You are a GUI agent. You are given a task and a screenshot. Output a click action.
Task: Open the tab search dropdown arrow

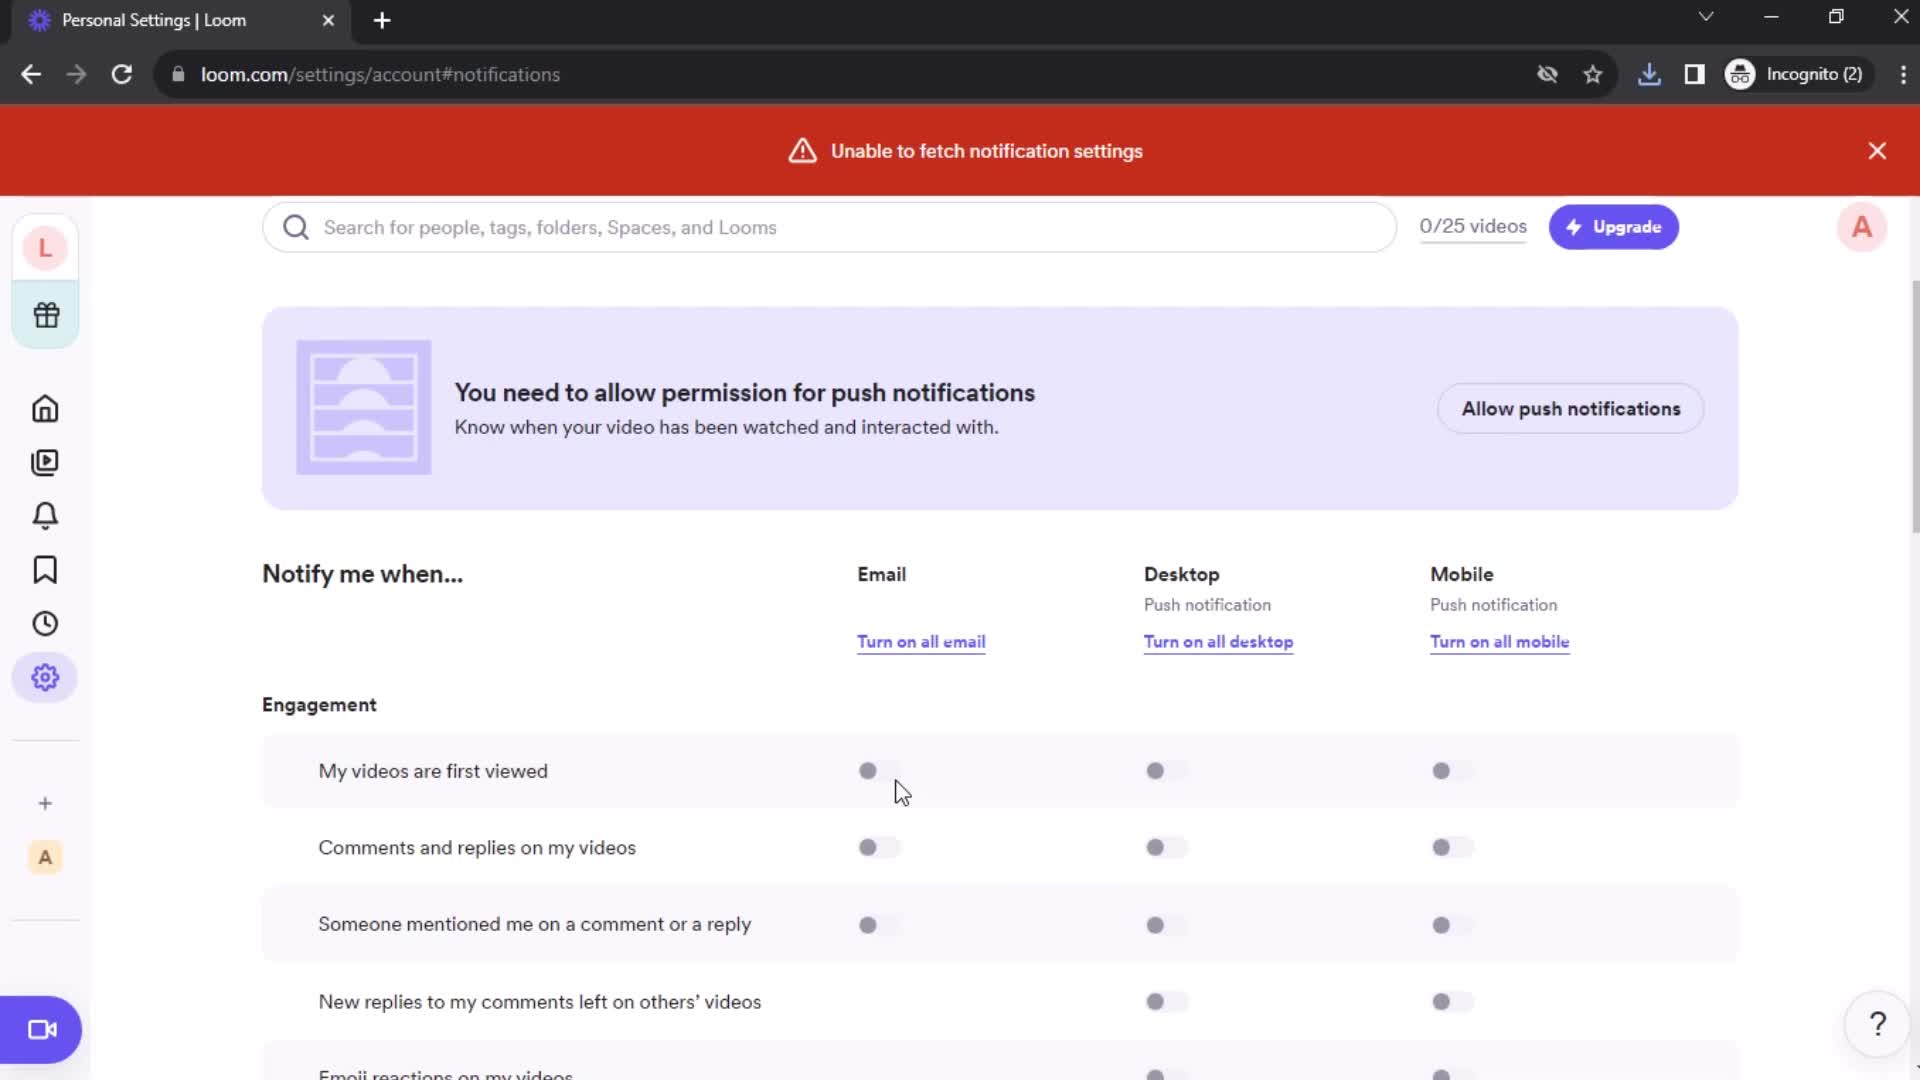click(1706, 17)
